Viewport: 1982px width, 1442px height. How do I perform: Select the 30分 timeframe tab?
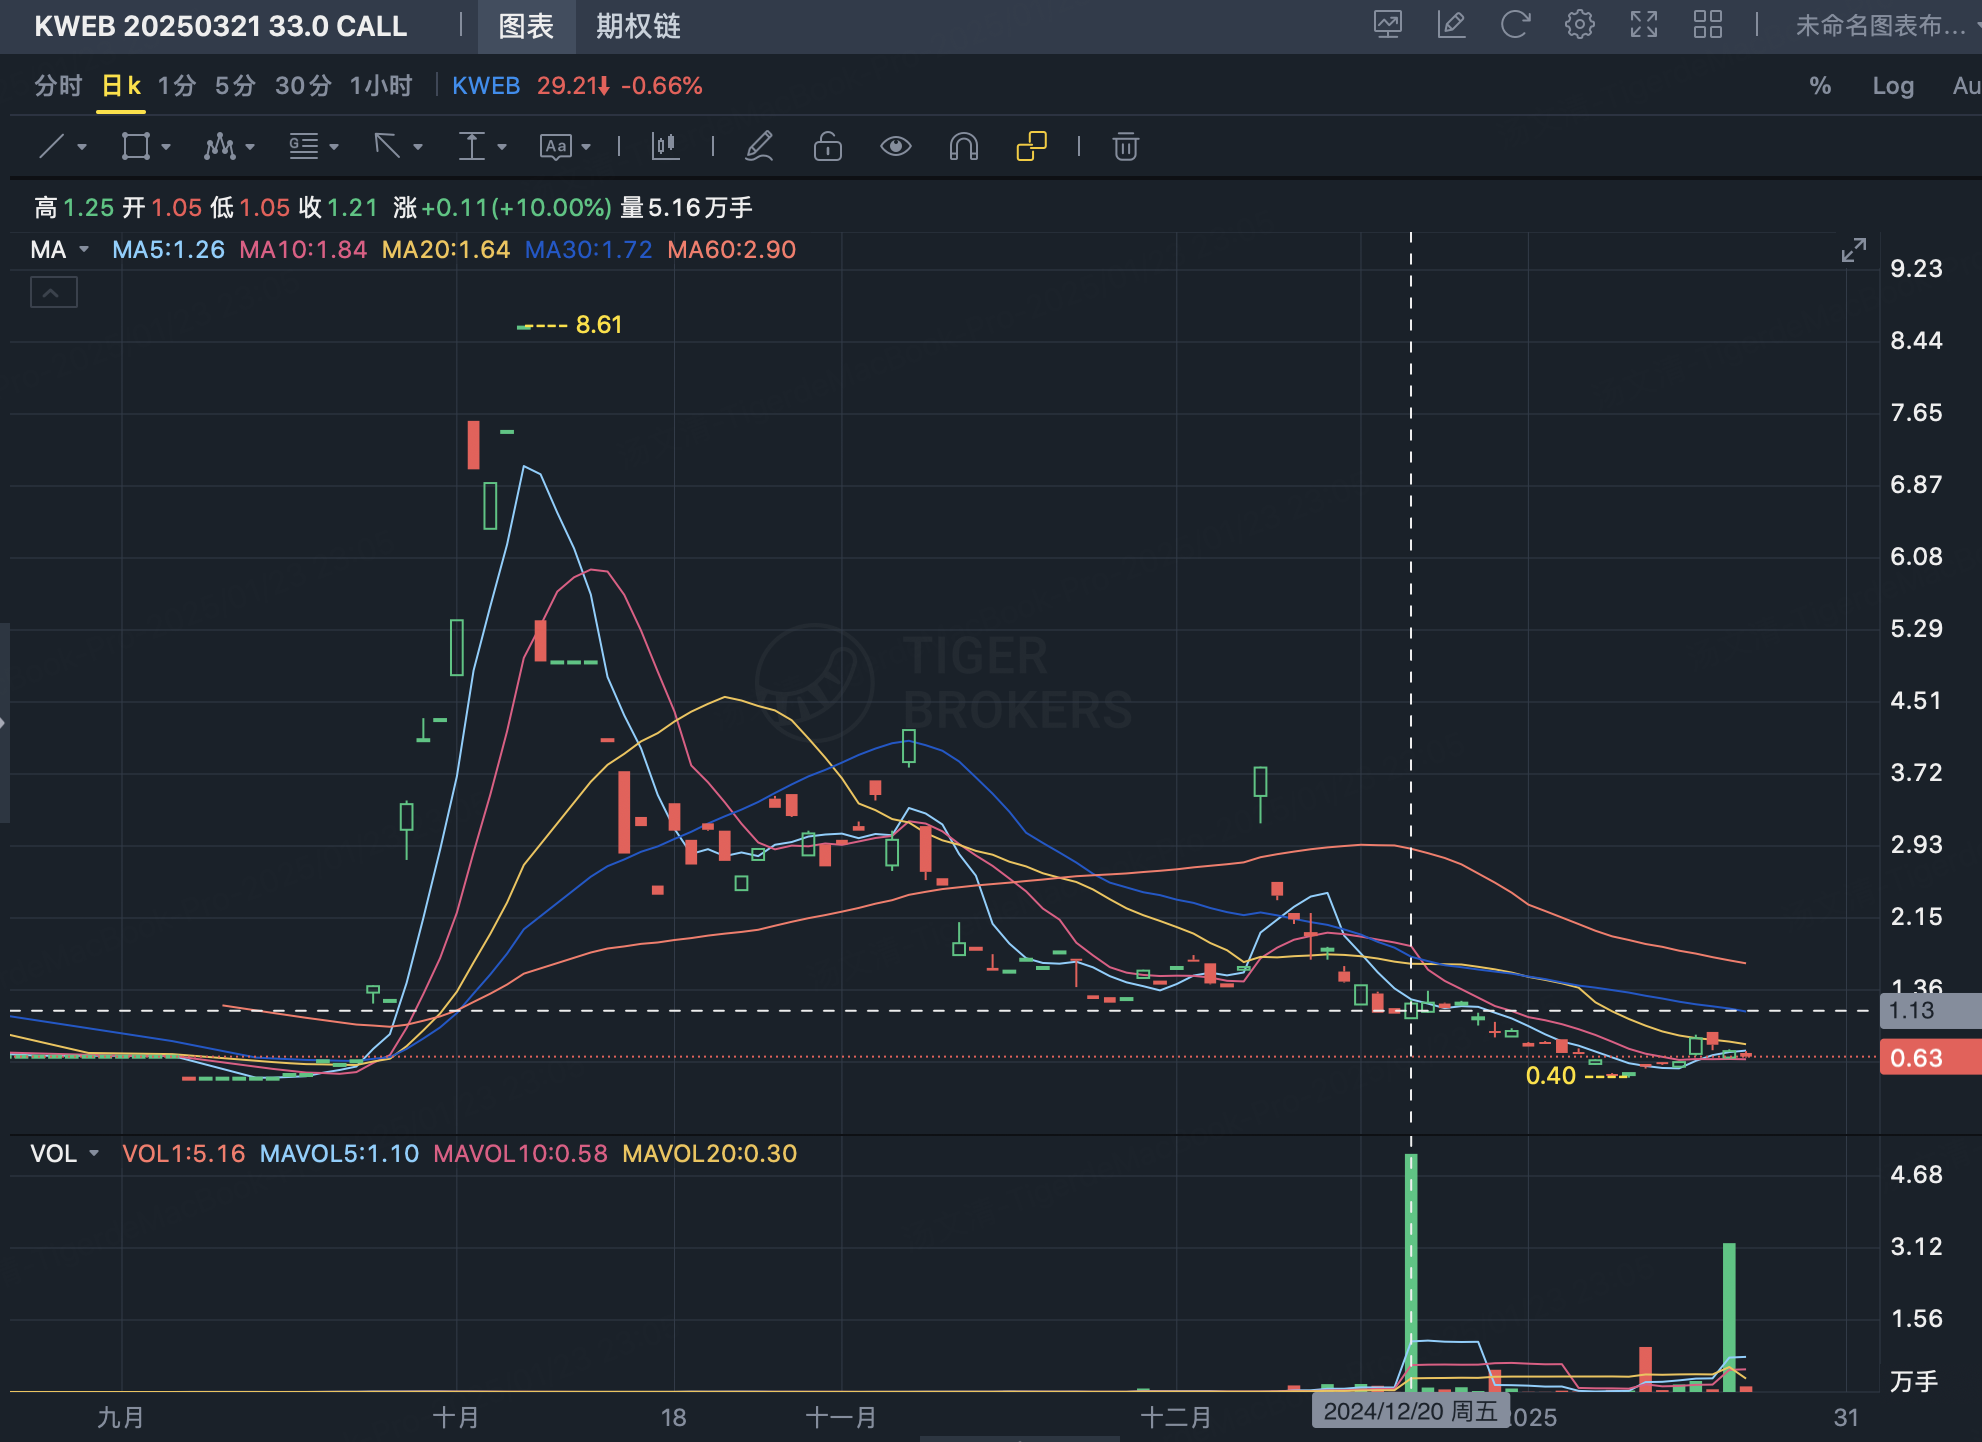point(302,86)
